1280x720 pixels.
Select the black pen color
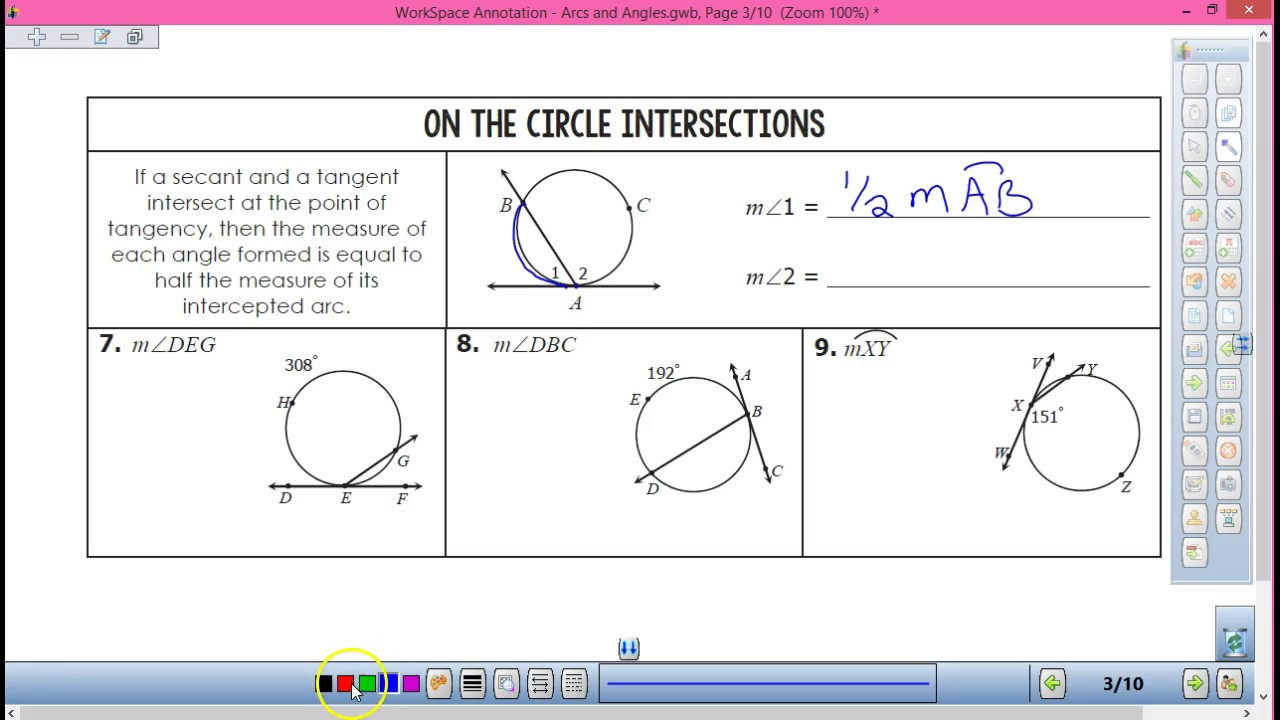tap(324, 684)
